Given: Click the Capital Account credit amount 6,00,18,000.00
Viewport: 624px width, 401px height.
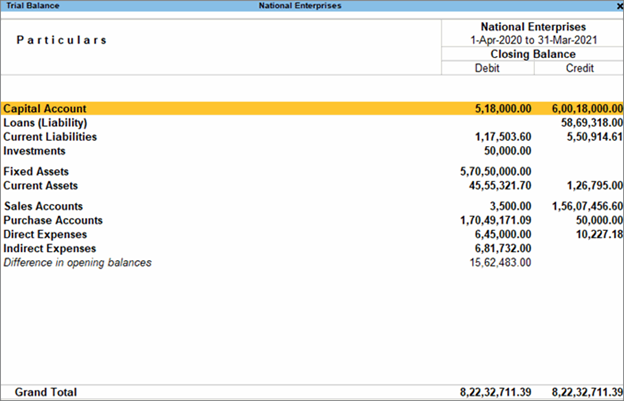Looking at the screenshot, I should (586, 108).
